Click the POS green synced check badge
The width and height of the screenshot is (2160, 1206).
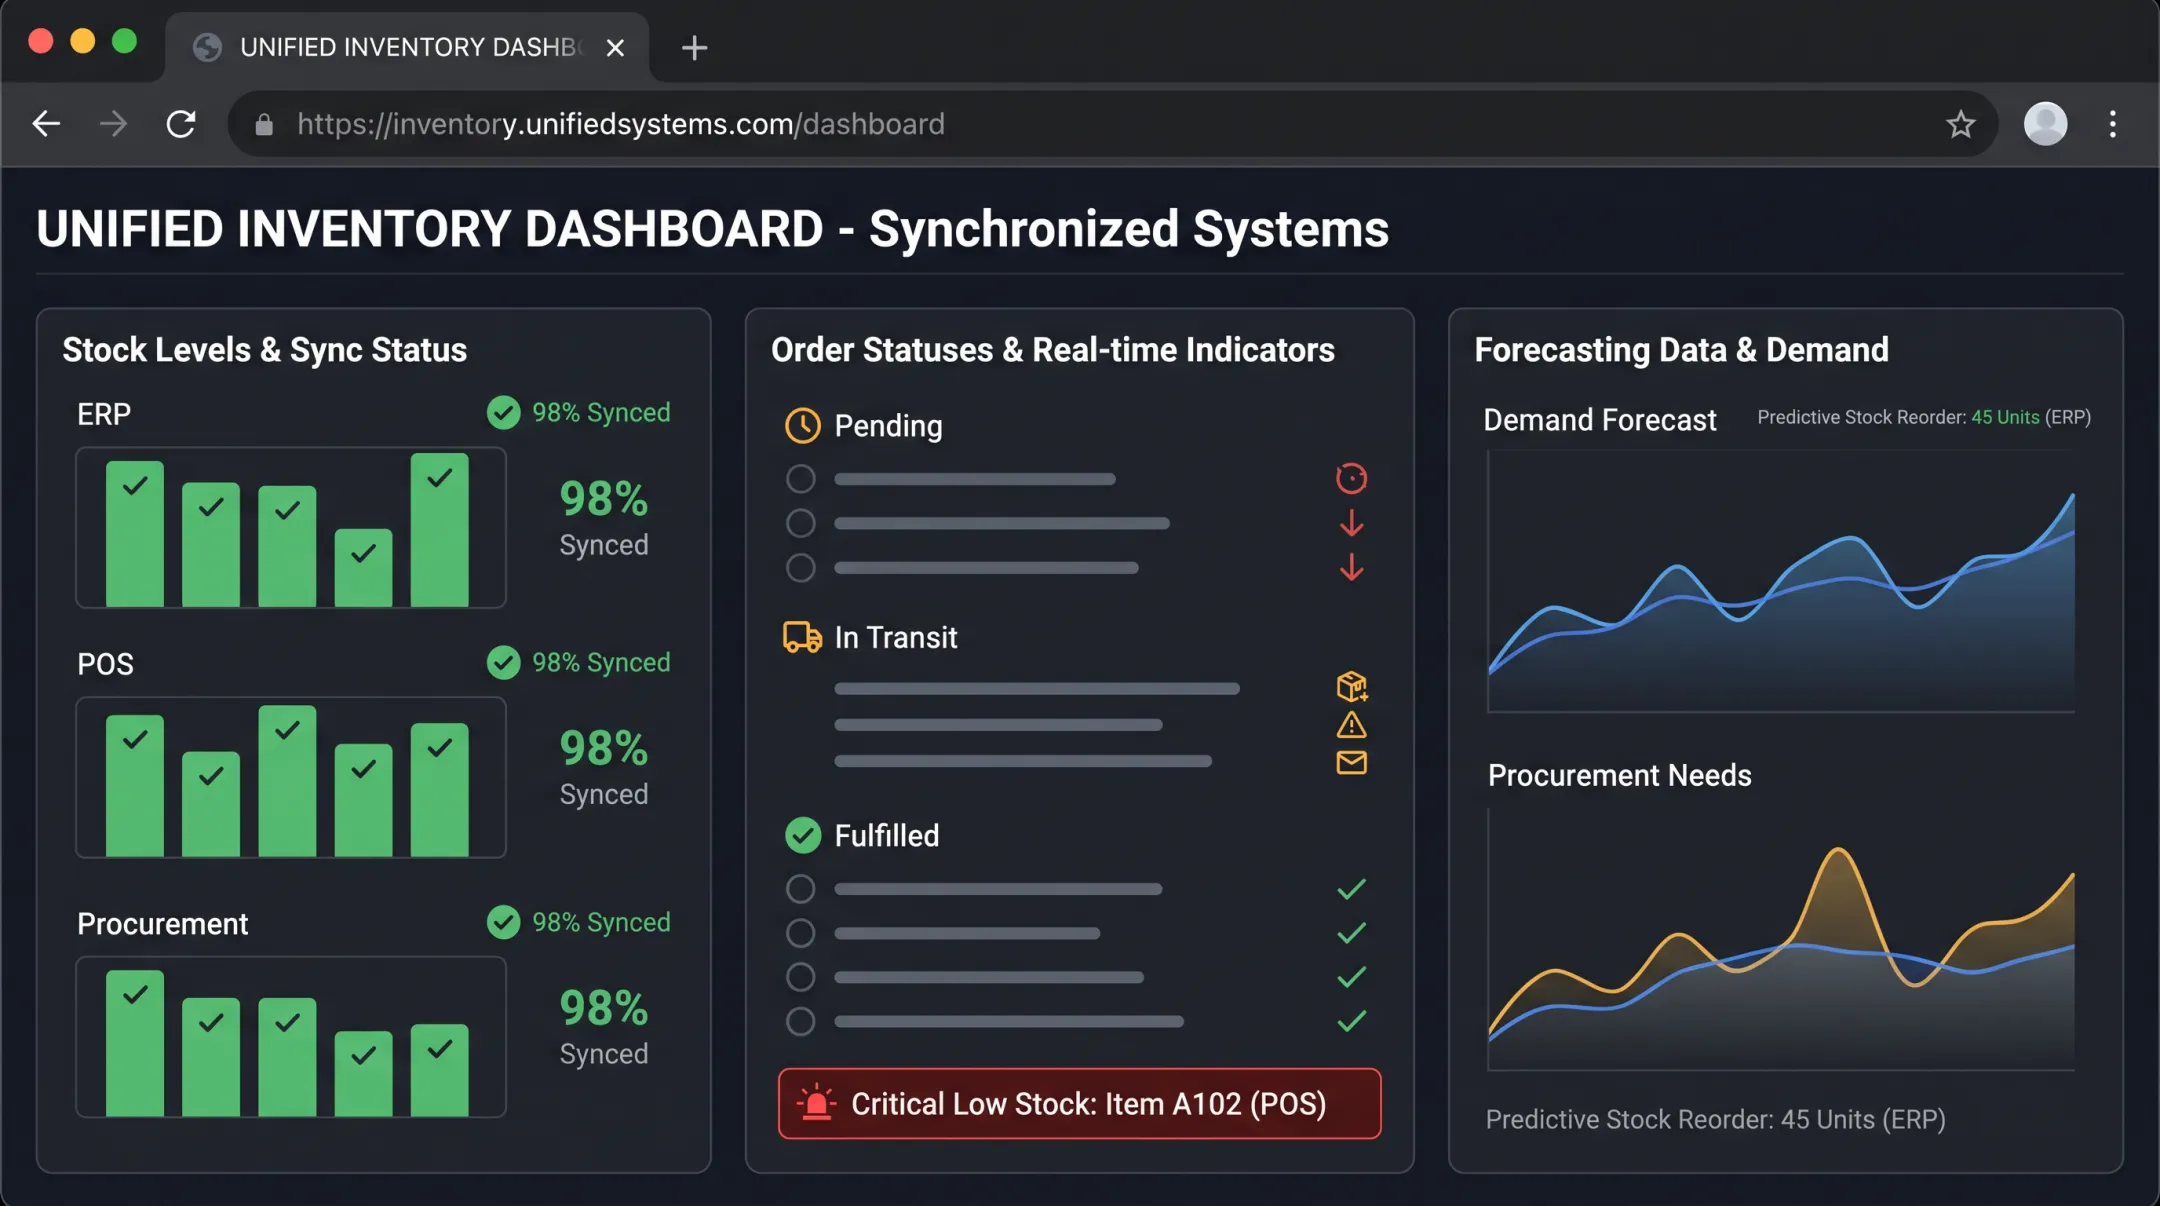[503, 662]
